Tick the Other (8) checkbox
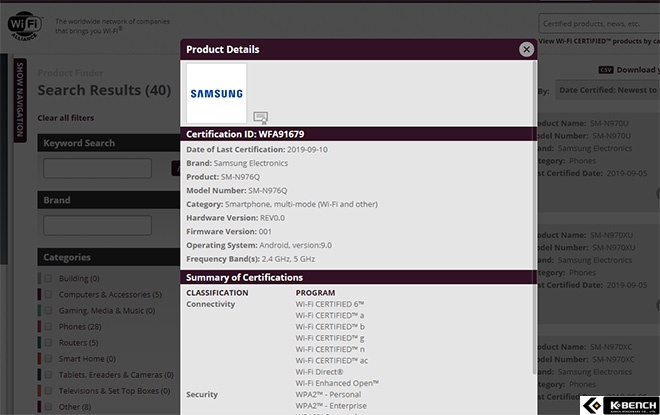The width and height of the screenshot is (660, 415). pyautogui.click(x=48, y=407)
